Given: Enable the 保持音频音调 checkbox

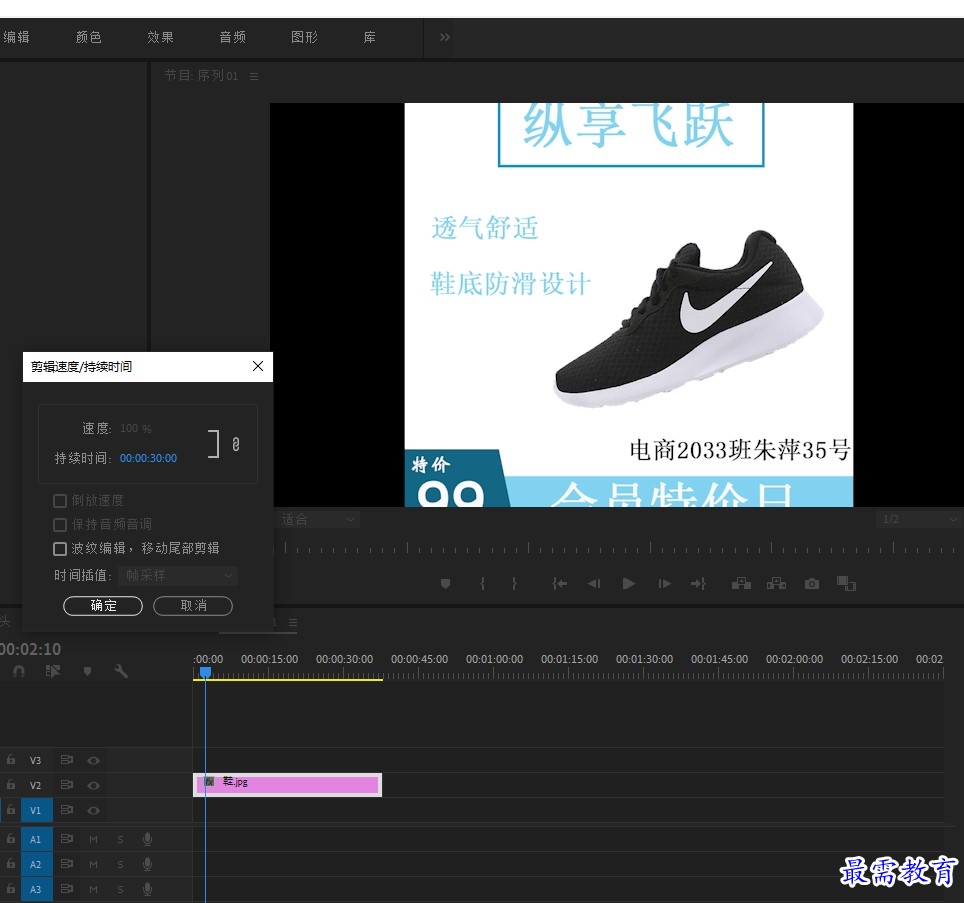Looking at the screenshot, I should pyautogui.click(x=60, y=524).
